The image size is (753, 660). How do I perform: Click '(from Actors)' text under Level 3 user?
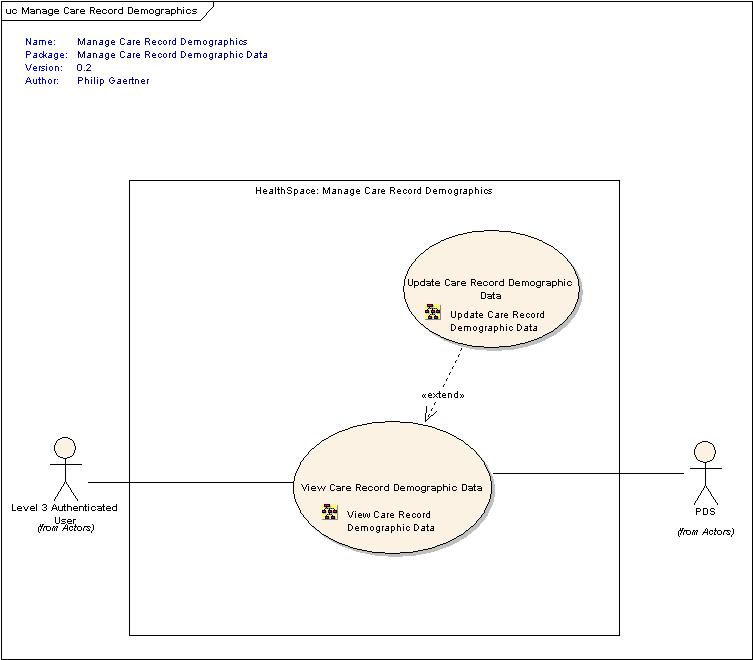(x=66, y=528)
